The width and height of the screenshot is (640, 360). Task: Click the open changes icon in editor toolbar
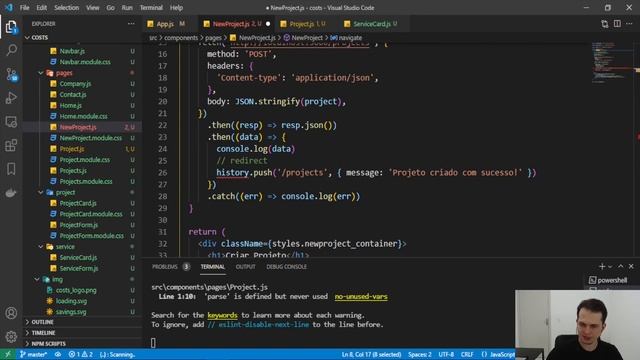tap(604, 24)
